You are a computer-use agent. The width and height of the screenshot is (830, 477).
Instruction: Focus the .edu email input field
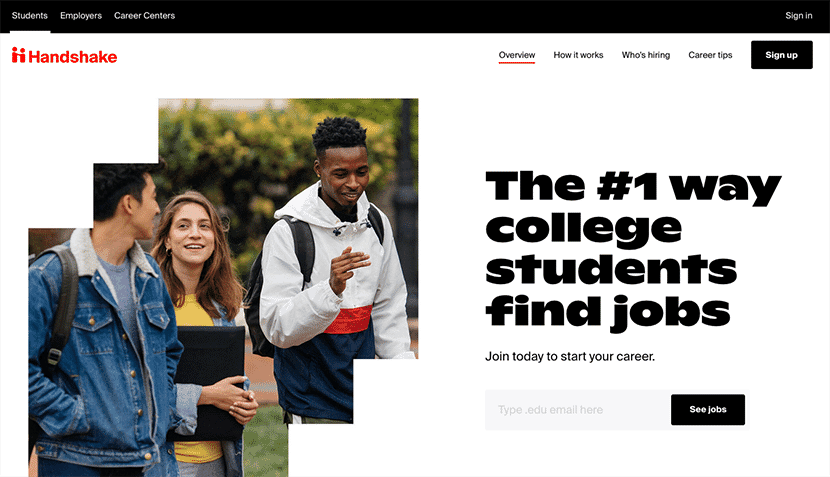point(578,410)
